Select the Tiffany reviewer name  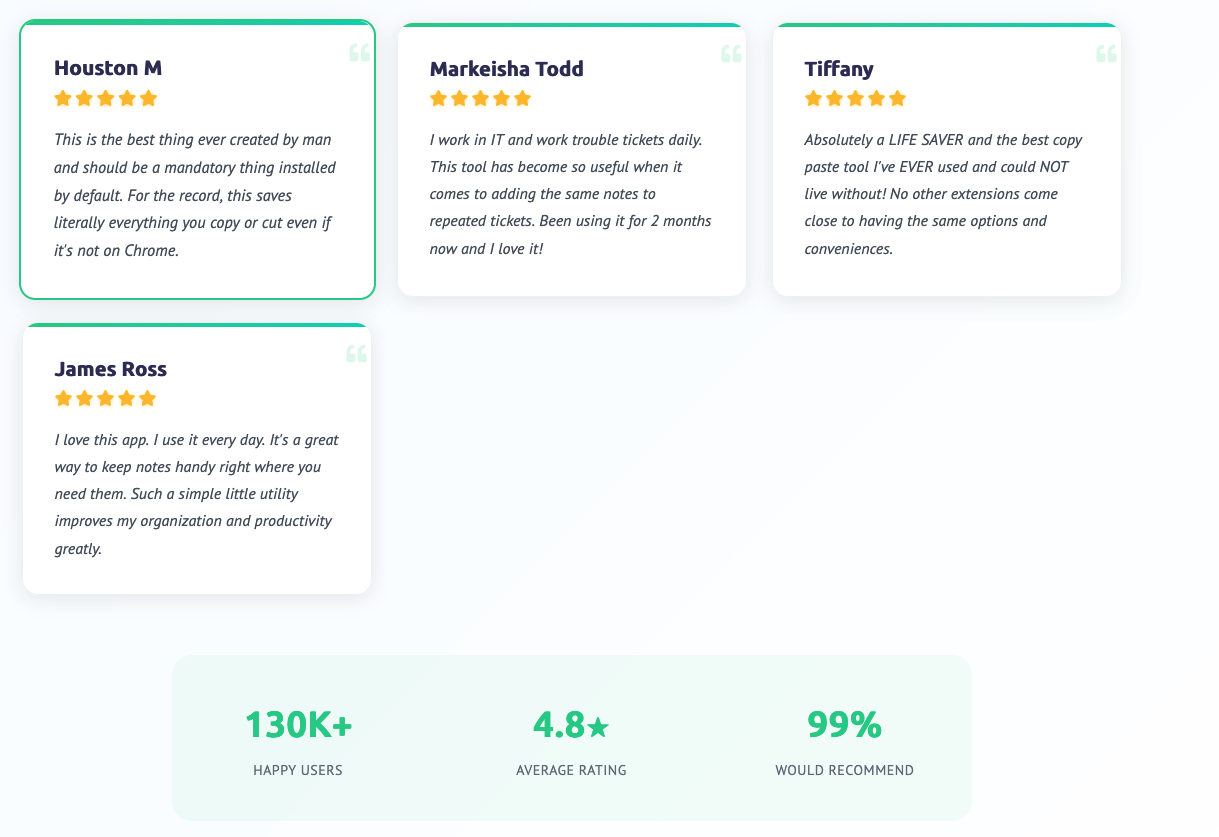tap(839, 69)
